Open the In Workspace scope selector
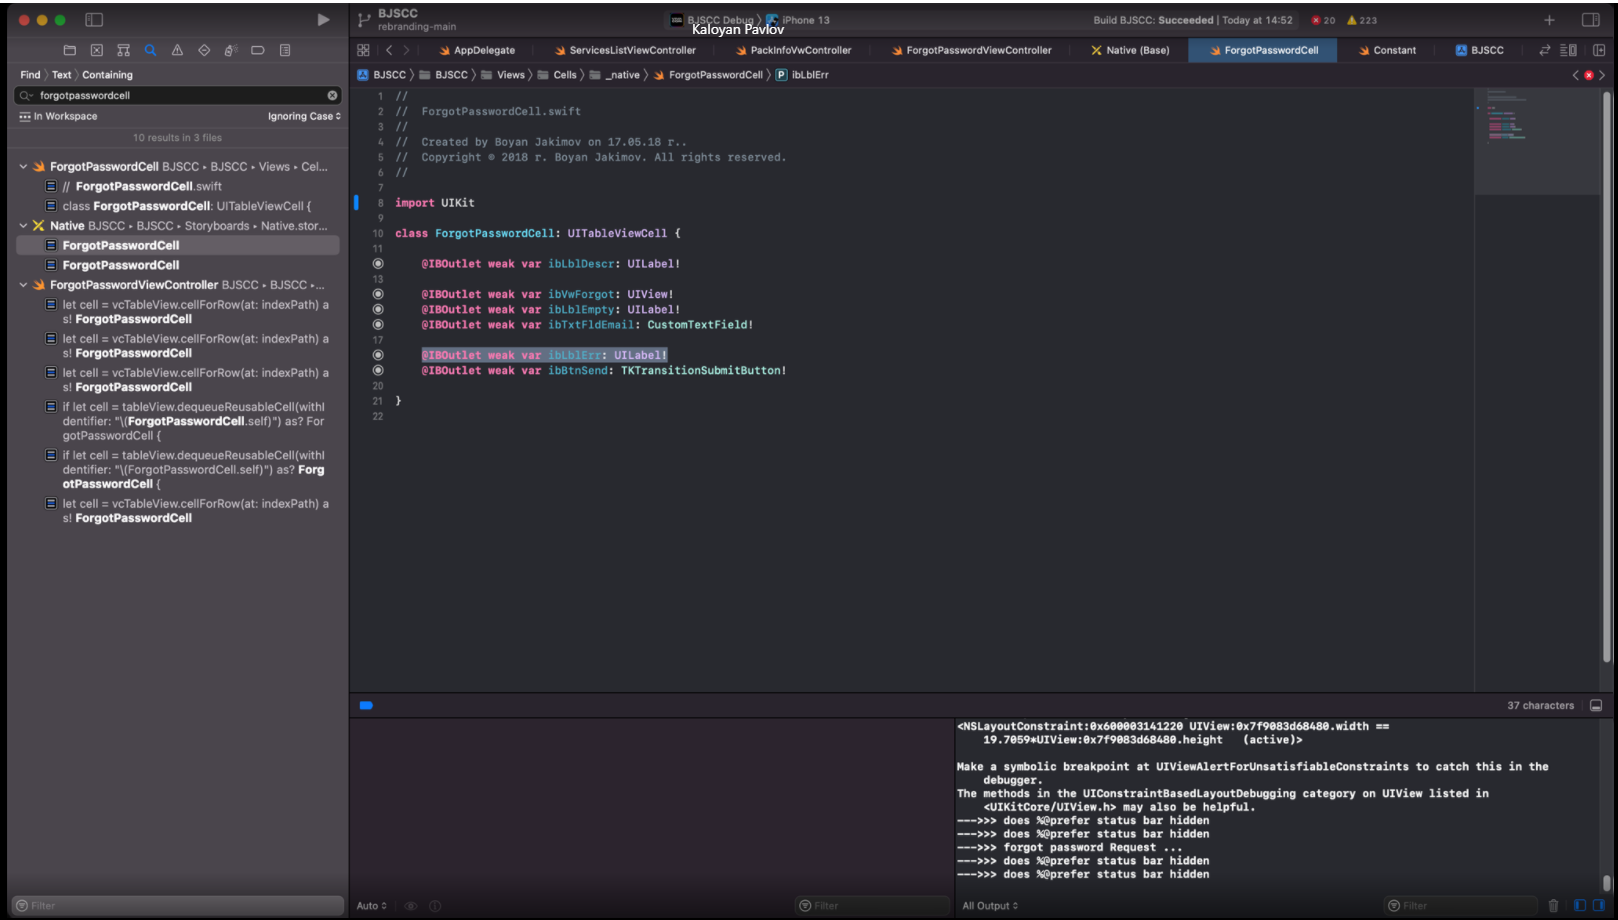This screenshot has width=1618, height=920. point(58,116)
